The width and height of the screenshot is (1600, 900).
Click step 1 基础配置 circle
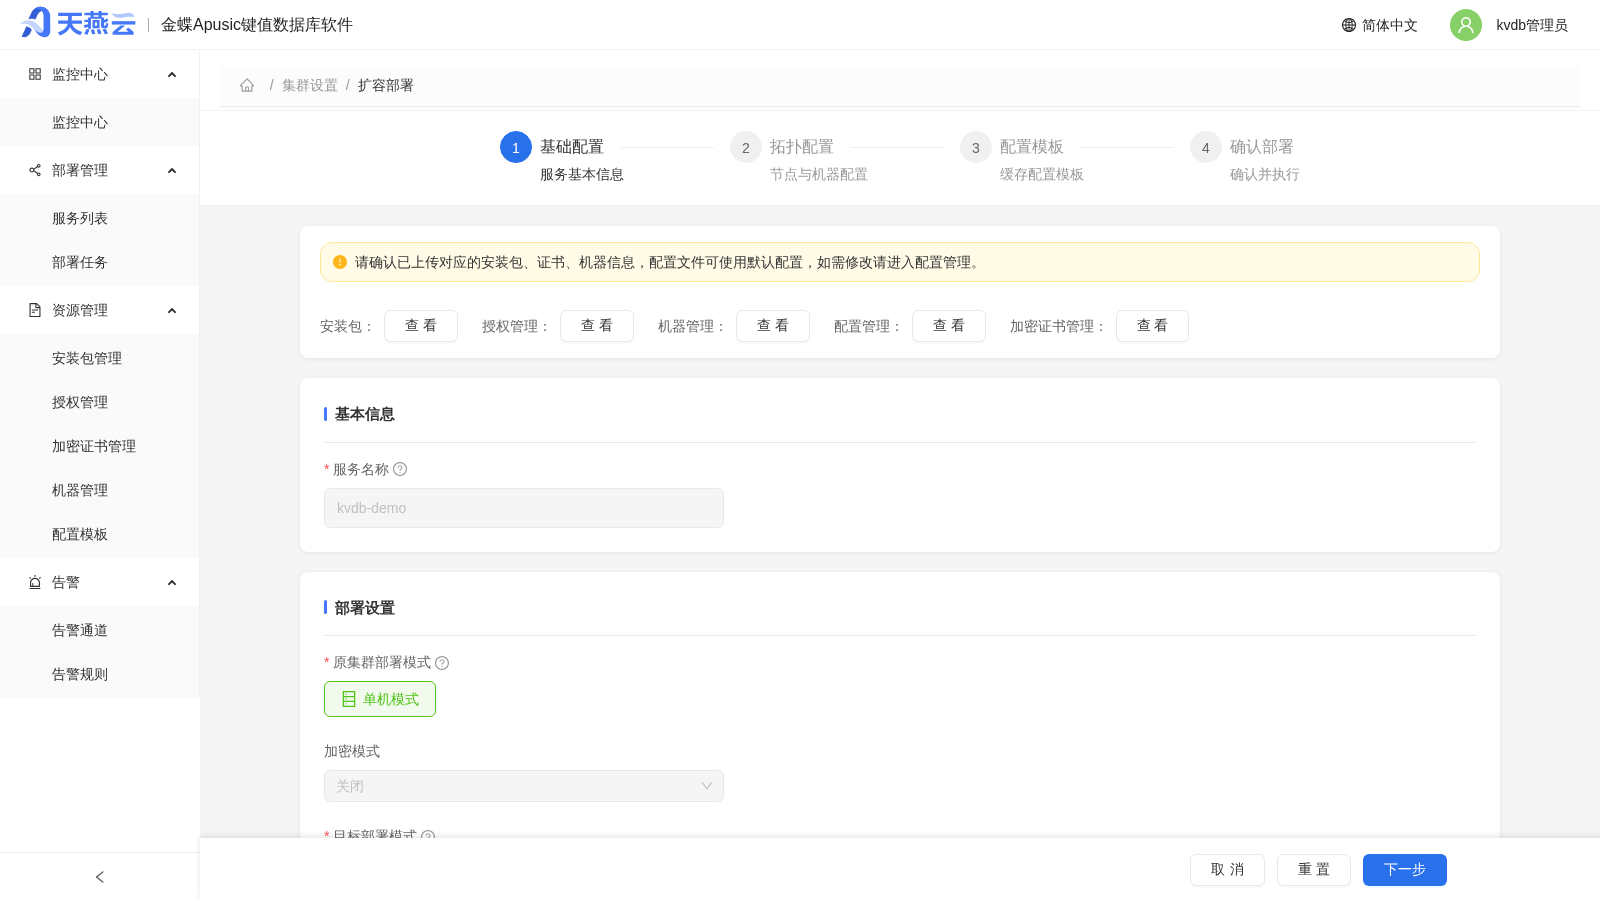point(516,147)
